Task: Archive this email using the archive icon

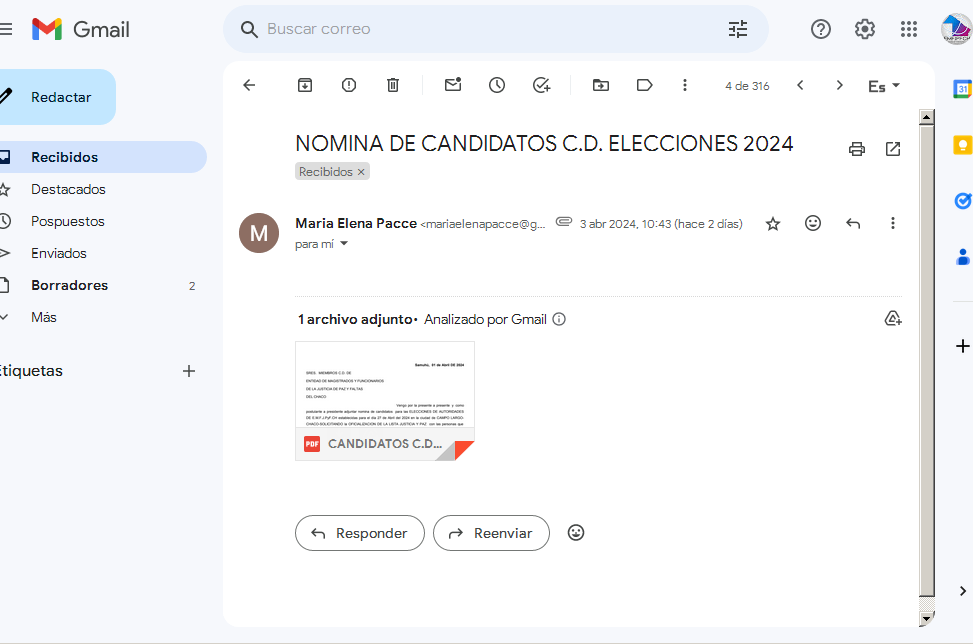Action: [x=305, y=85]
